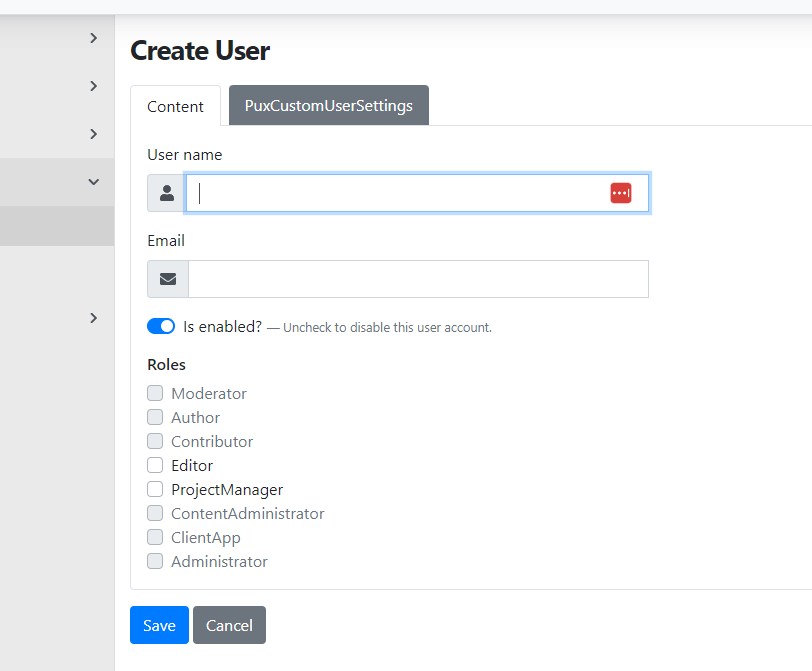The height and width of the screenshot is (671, 812).
Task: Select the Editor role checkbox
Action: [x=155, y=466]
